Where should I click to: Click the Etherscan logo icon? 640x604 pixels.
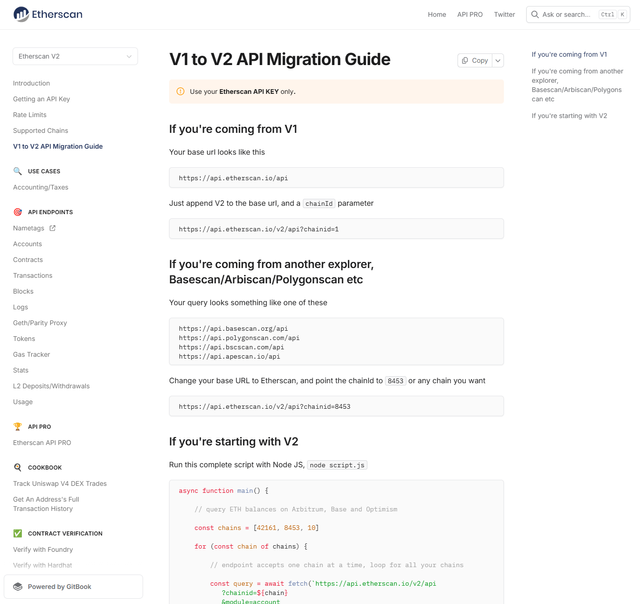pos(21,14)
